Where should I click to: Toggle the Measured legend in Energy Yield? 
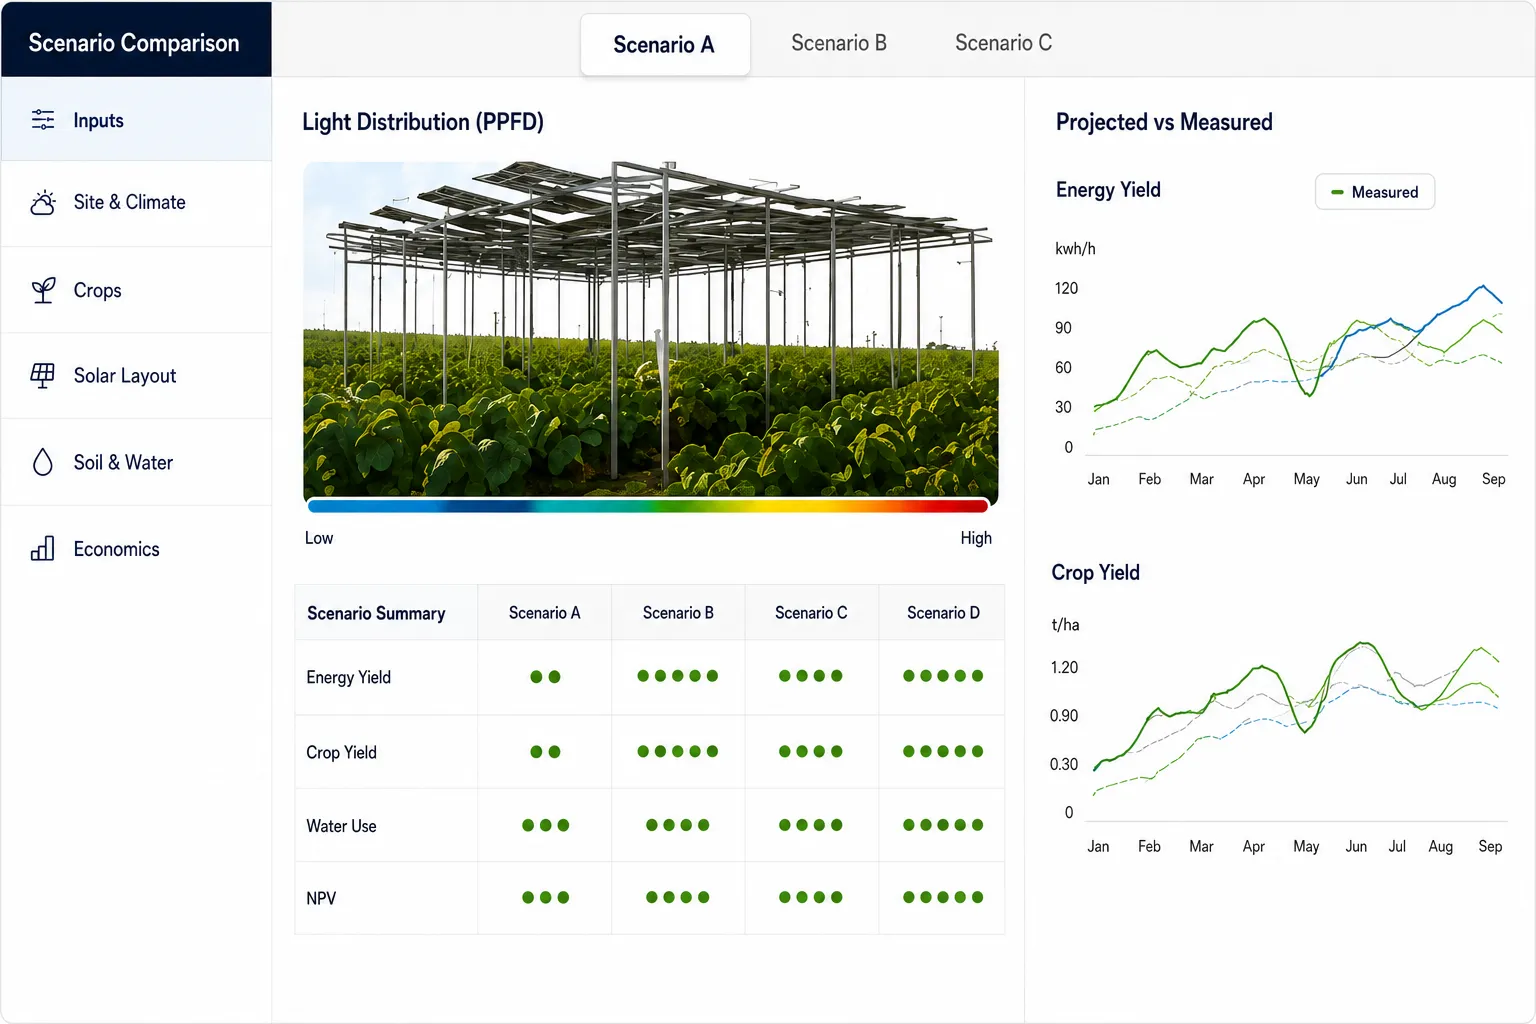coord(1375,192)
